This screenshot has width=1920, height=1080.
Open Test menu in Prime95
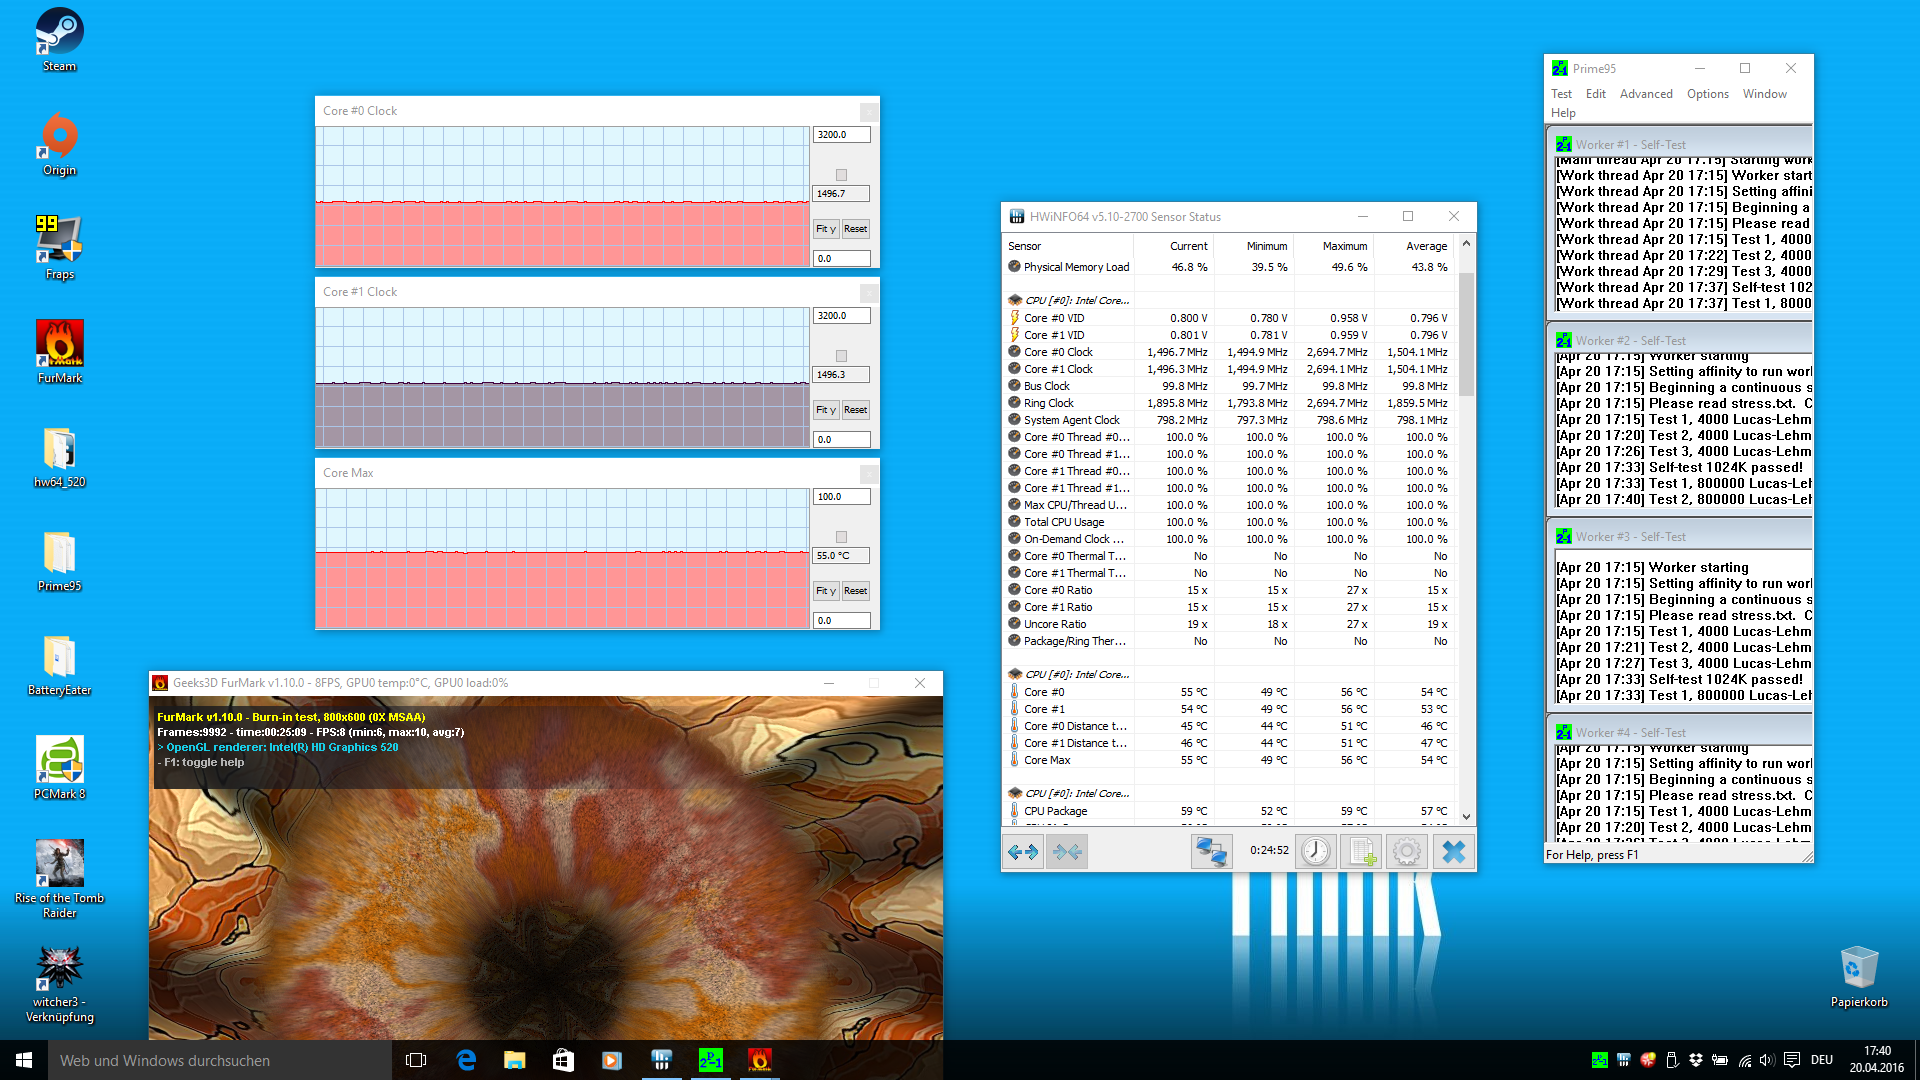point(1561,94)
